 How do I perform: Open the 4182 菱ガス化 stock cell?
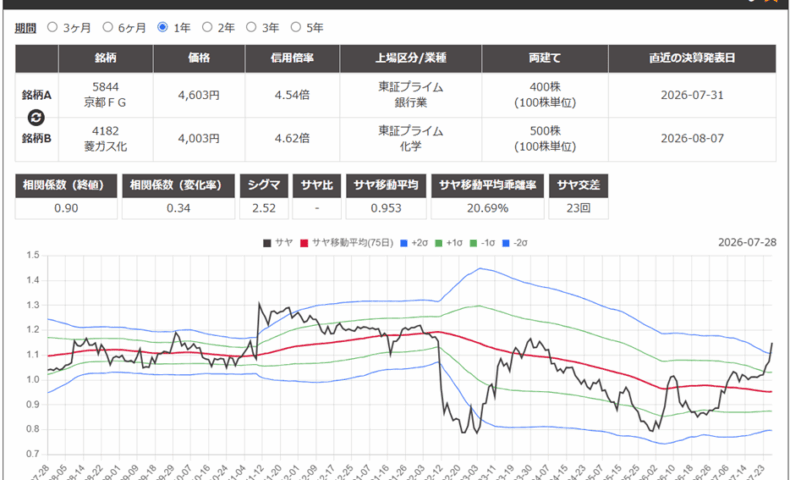pos(105,139)
